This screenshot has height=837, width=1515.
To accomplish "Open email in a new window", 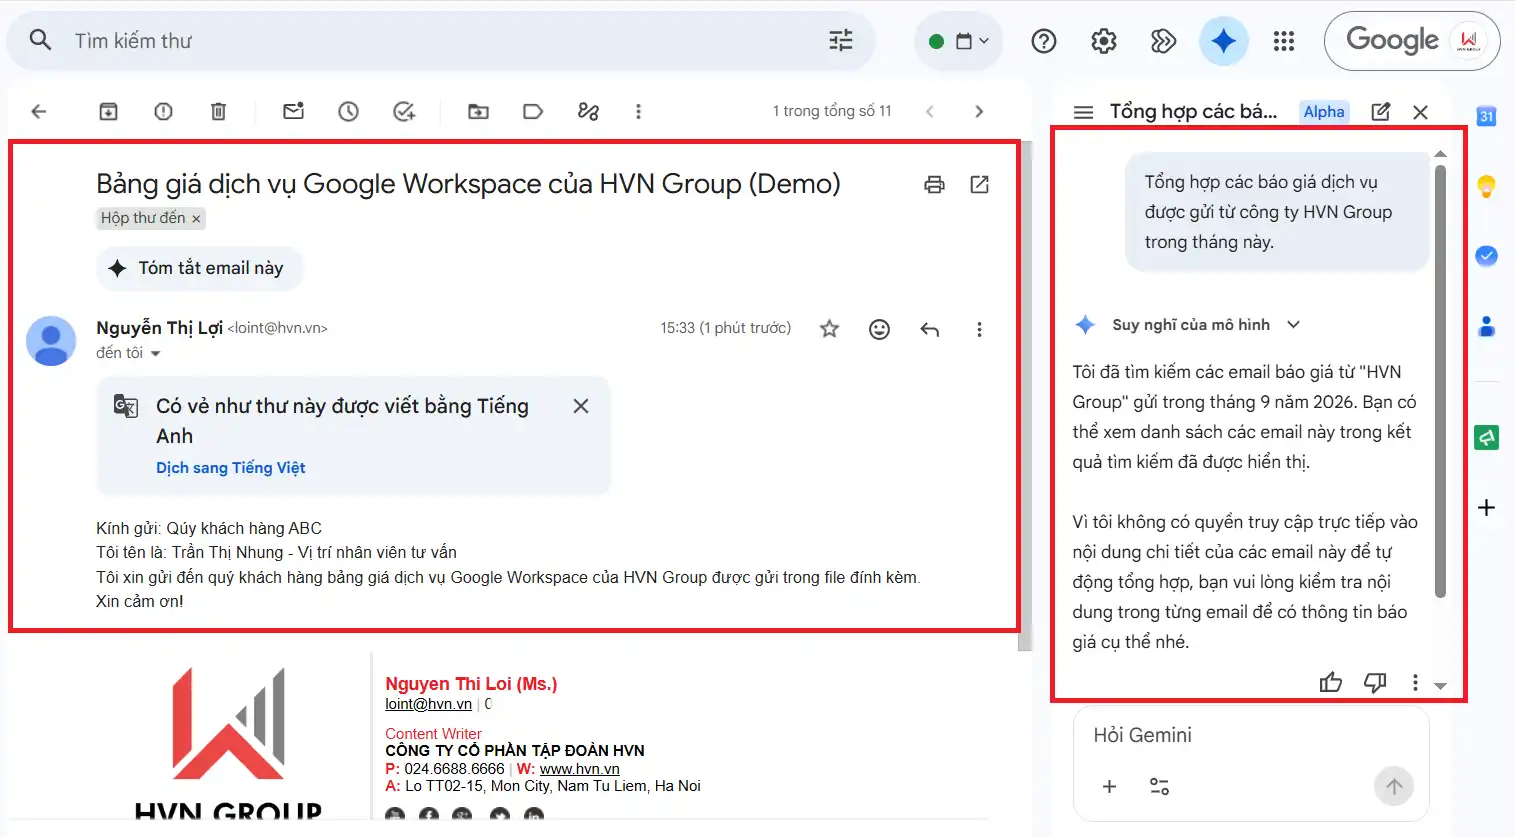I will [980, 184].
